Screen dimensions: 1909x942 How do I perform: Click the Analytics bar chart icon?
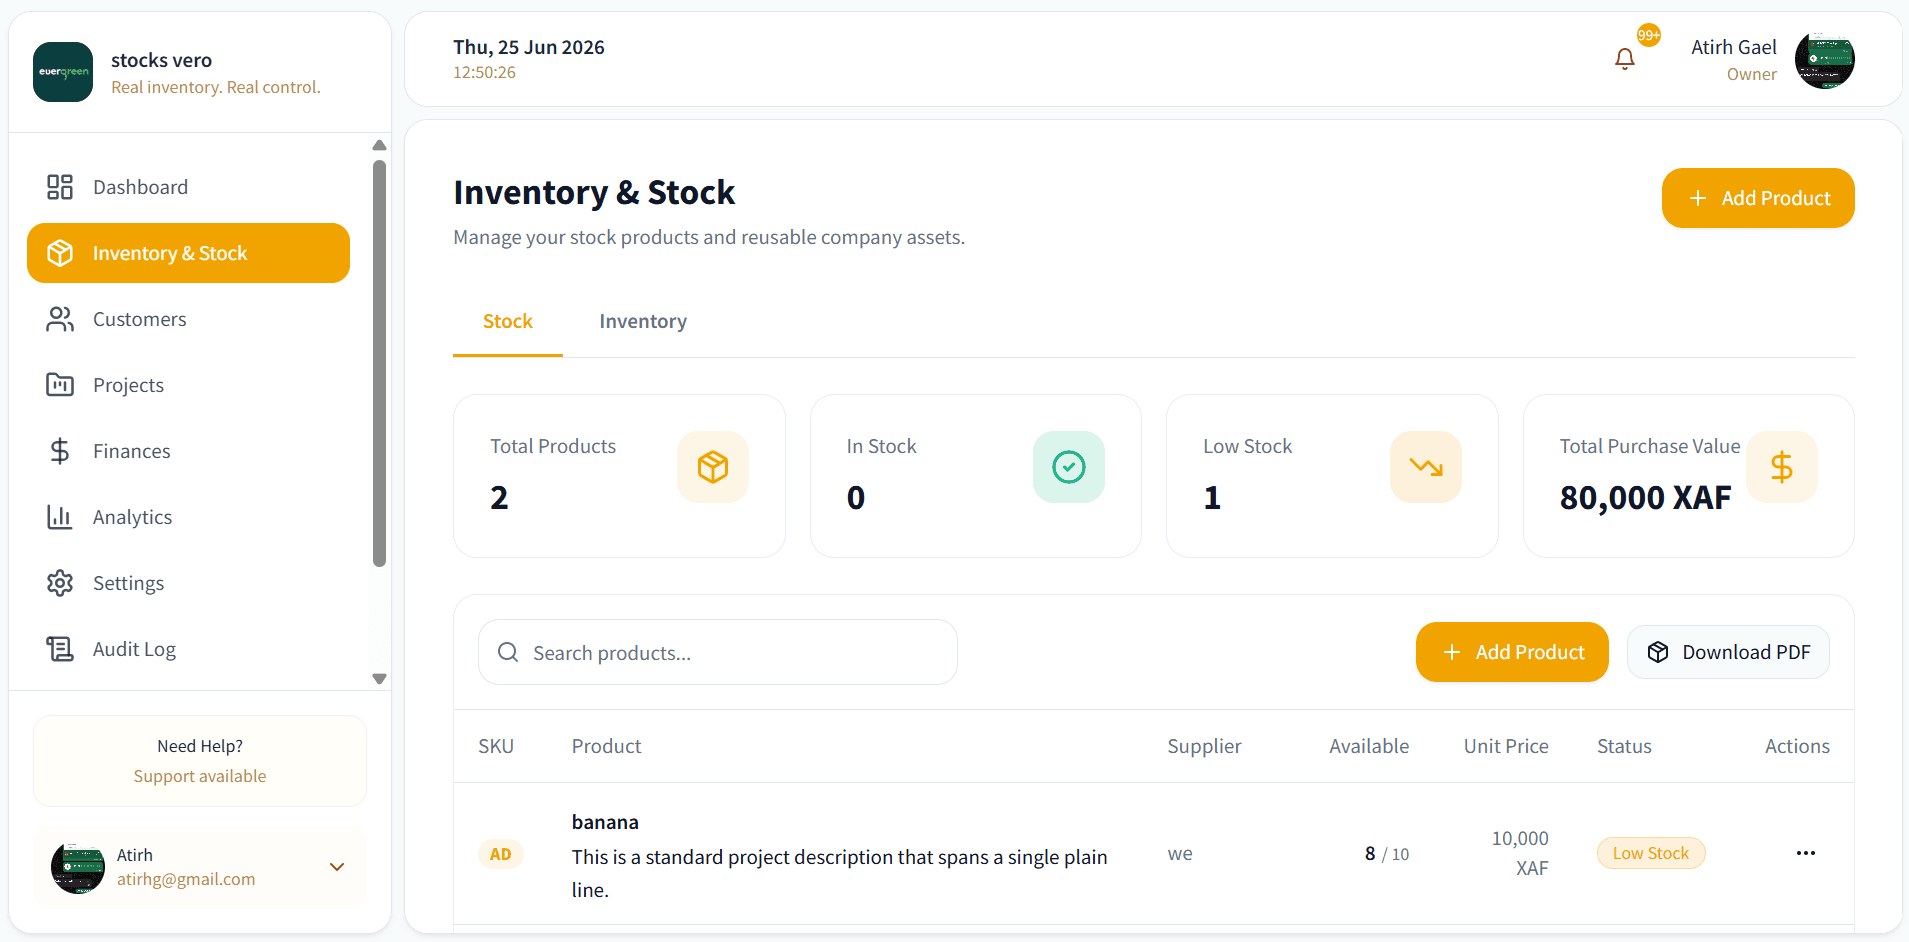pyautogui.click(x=60, y=517)
